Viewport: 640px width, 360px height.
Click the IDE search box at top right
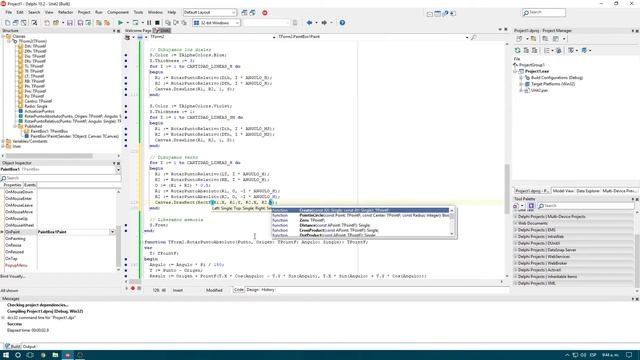coord(544,13)
